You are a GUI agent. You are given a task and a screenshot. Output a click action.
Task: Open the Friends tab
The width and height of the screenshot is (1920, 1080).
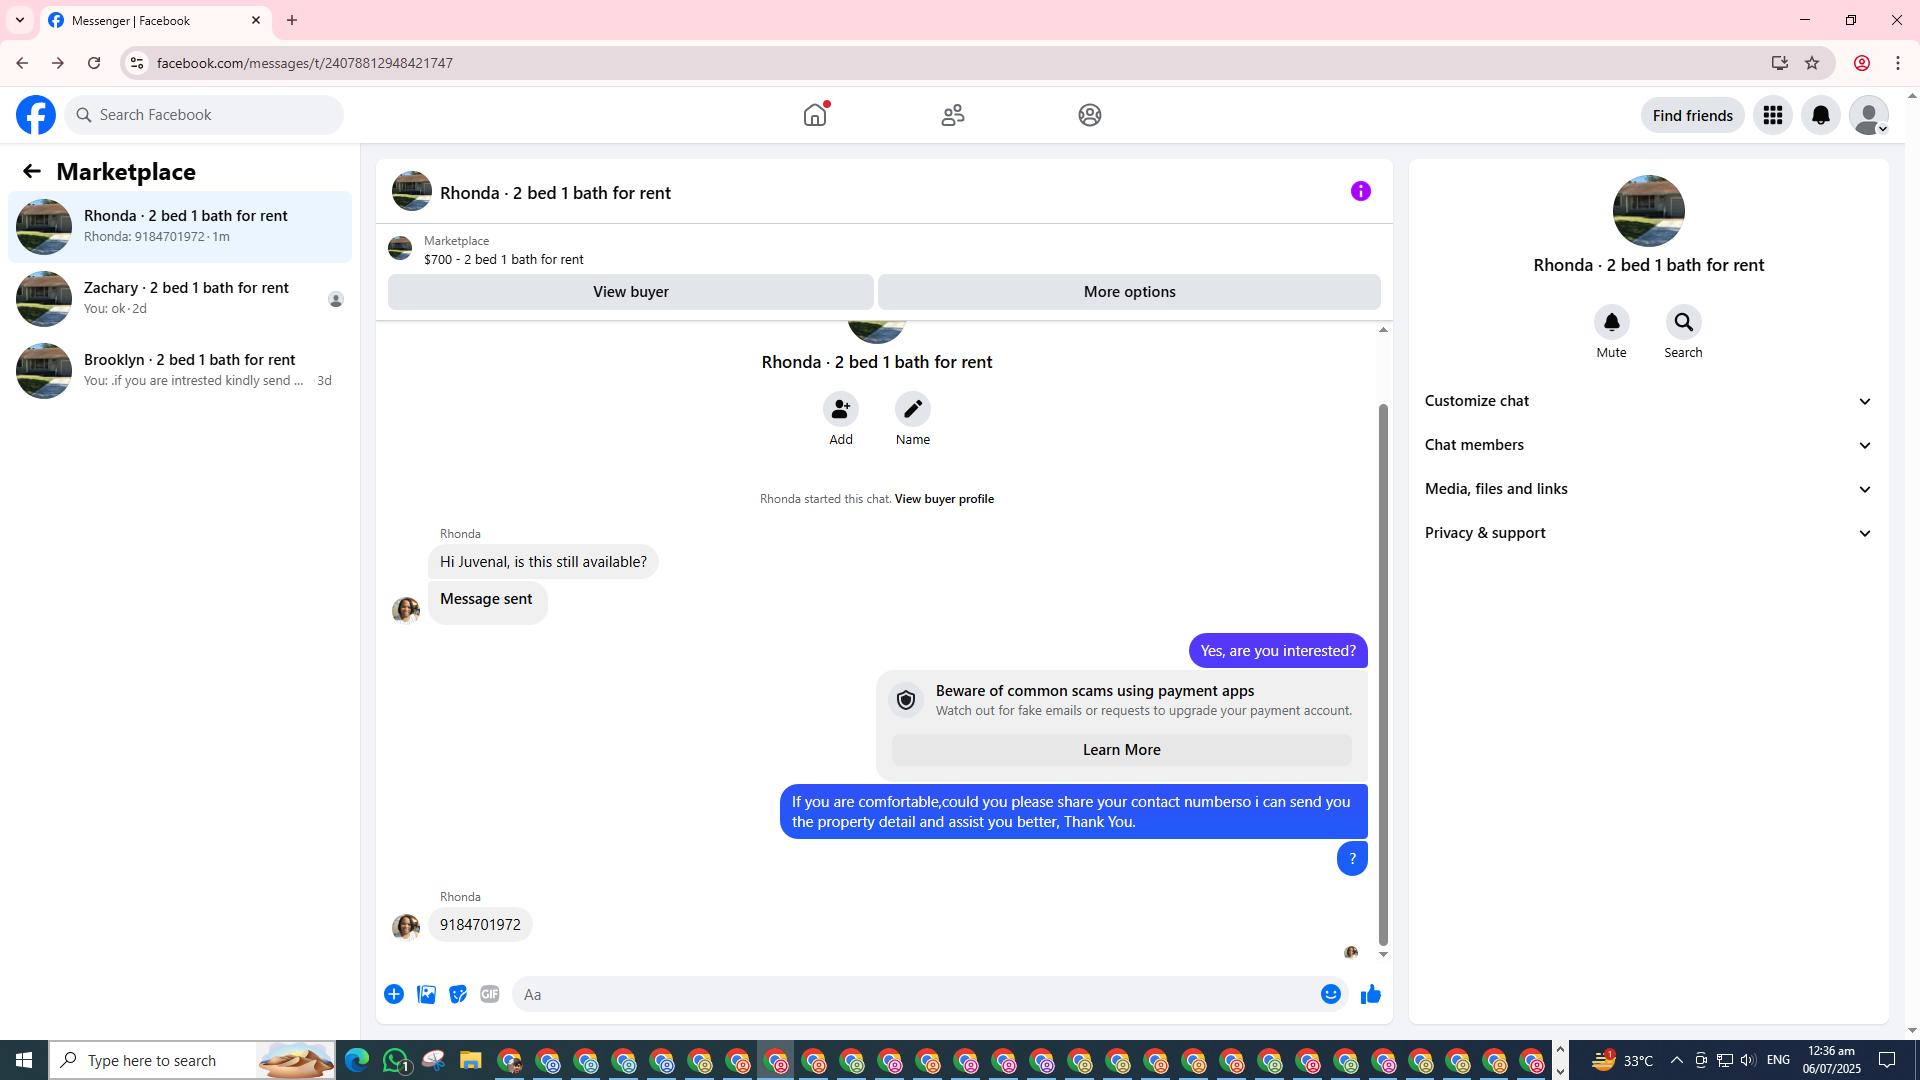pos(952,115)
